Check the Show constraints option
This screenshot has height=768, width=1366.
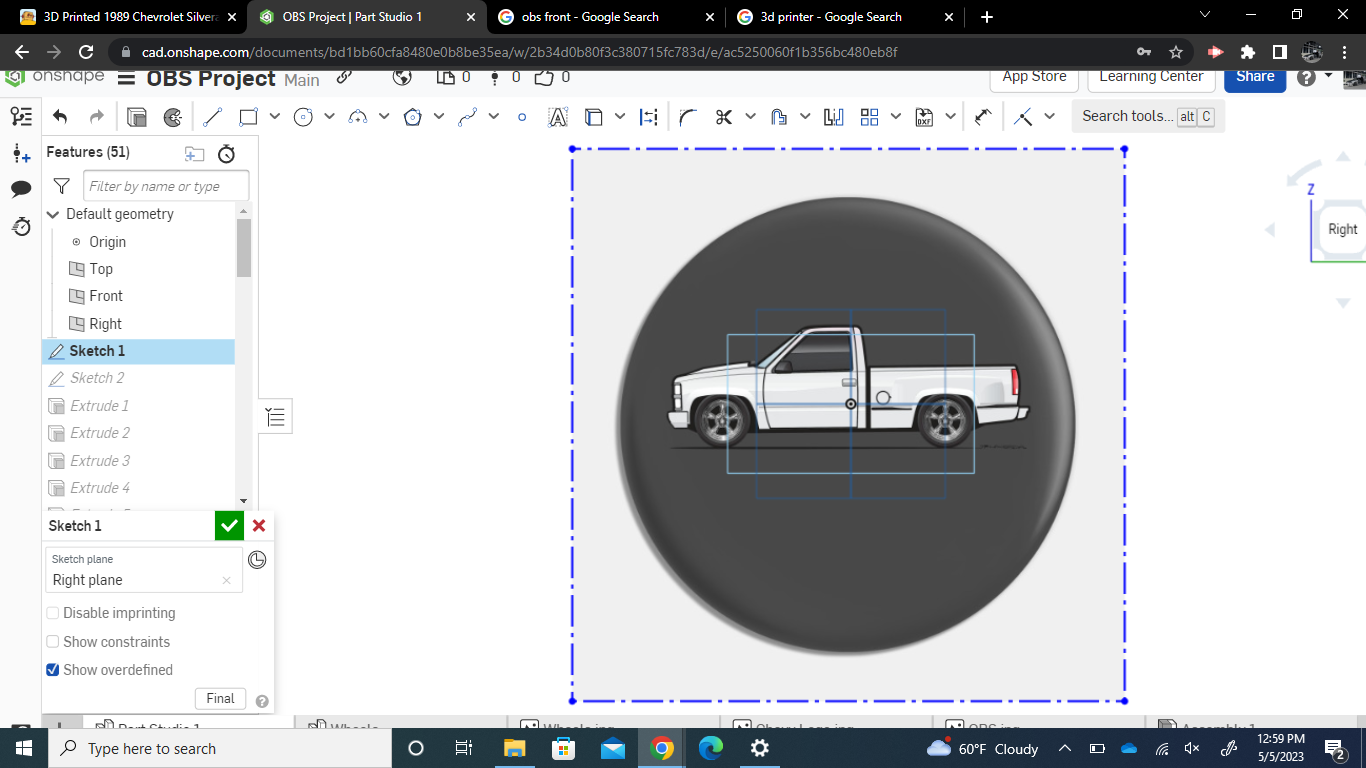pos(52,641)
